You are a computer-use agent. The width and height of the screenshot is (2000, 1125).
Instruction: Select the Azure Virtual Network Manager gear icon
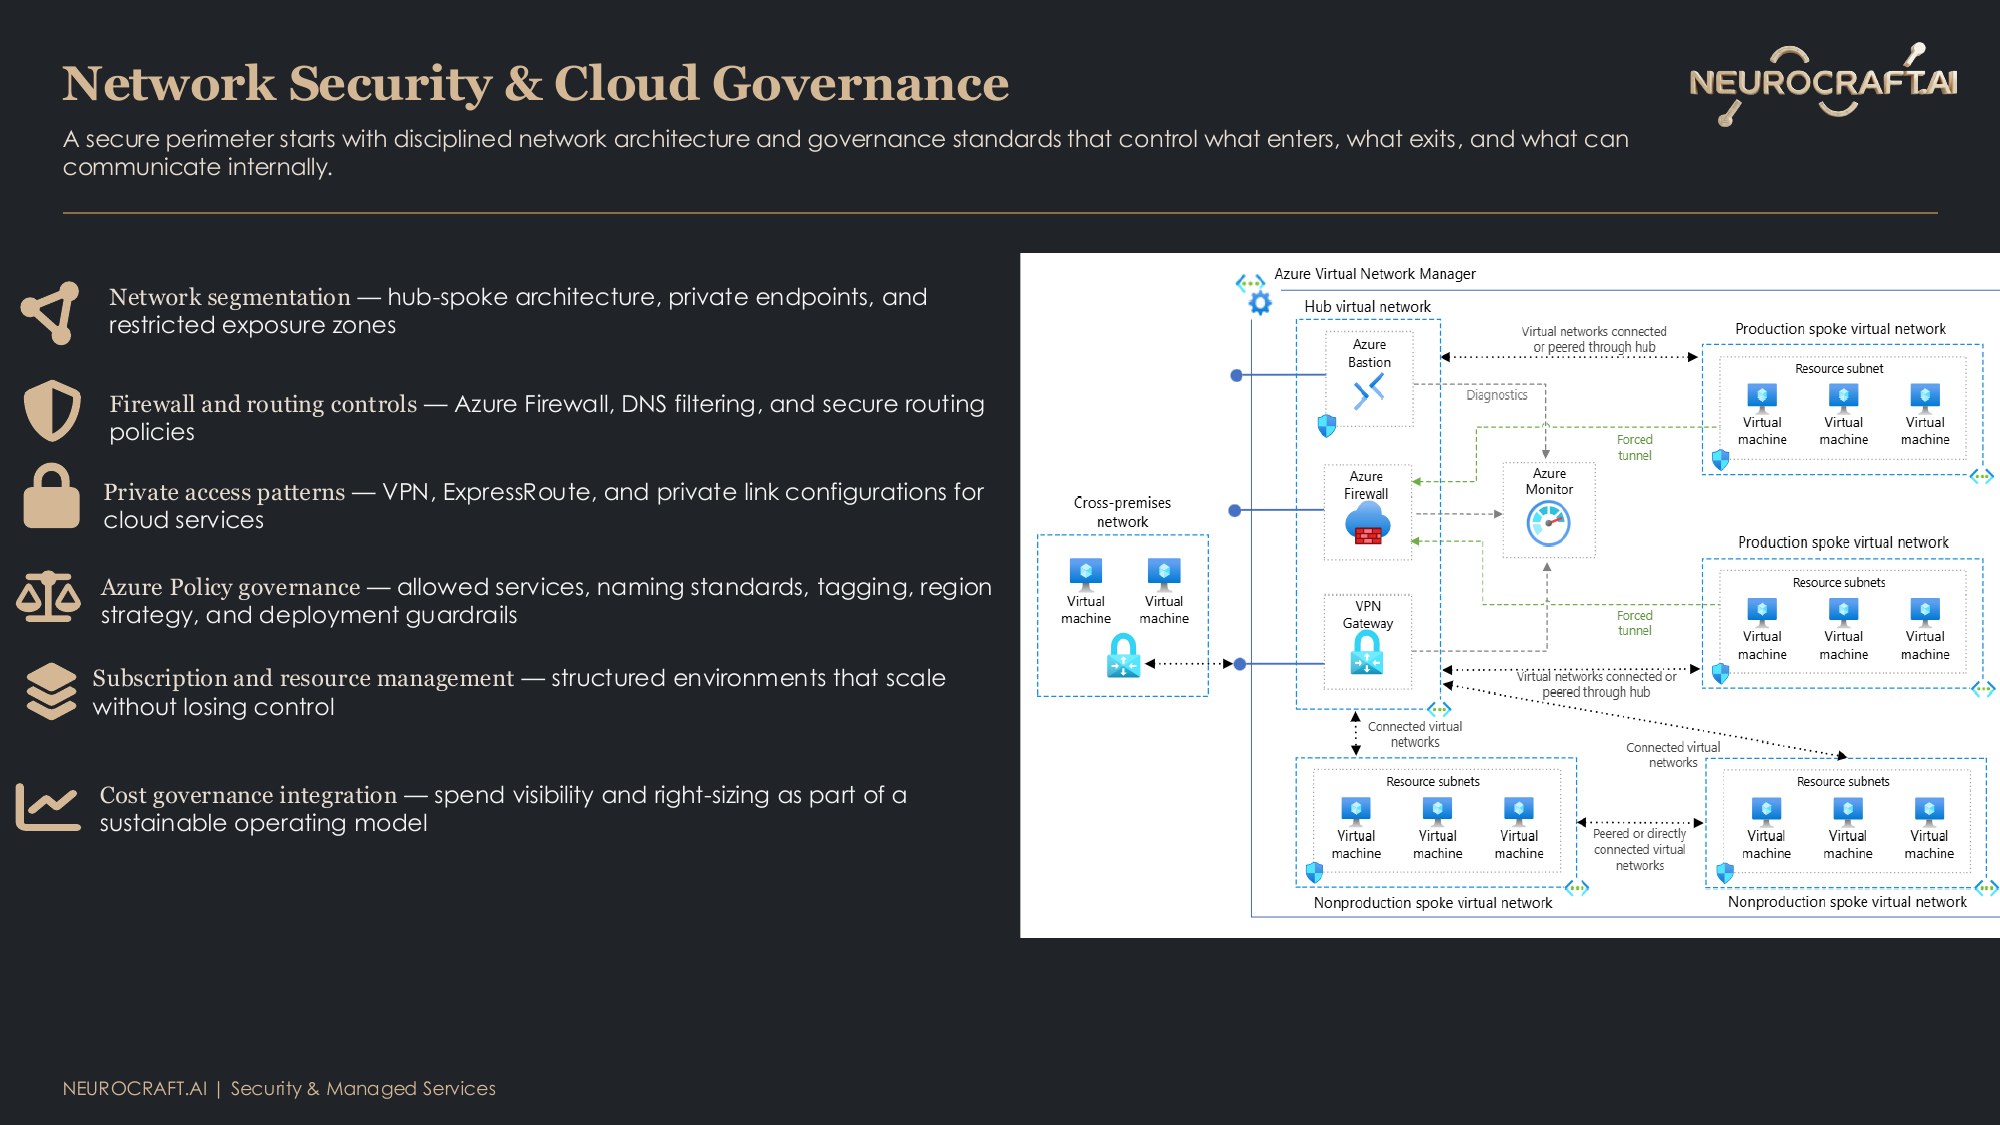1260,303
